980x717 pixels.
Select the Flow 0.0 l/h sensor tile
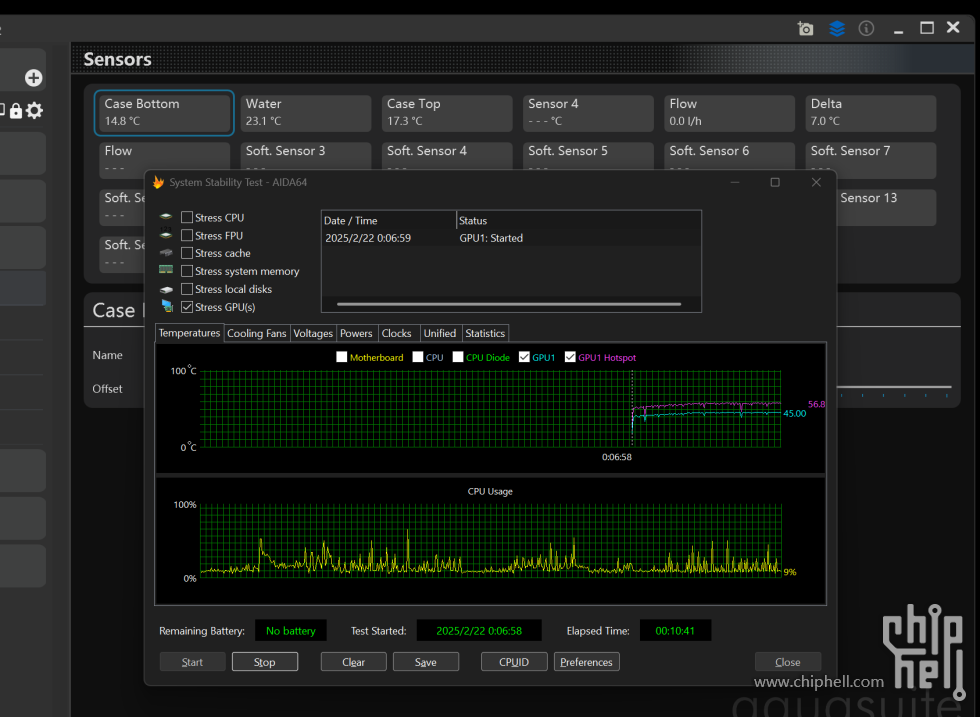click(729, 113)
